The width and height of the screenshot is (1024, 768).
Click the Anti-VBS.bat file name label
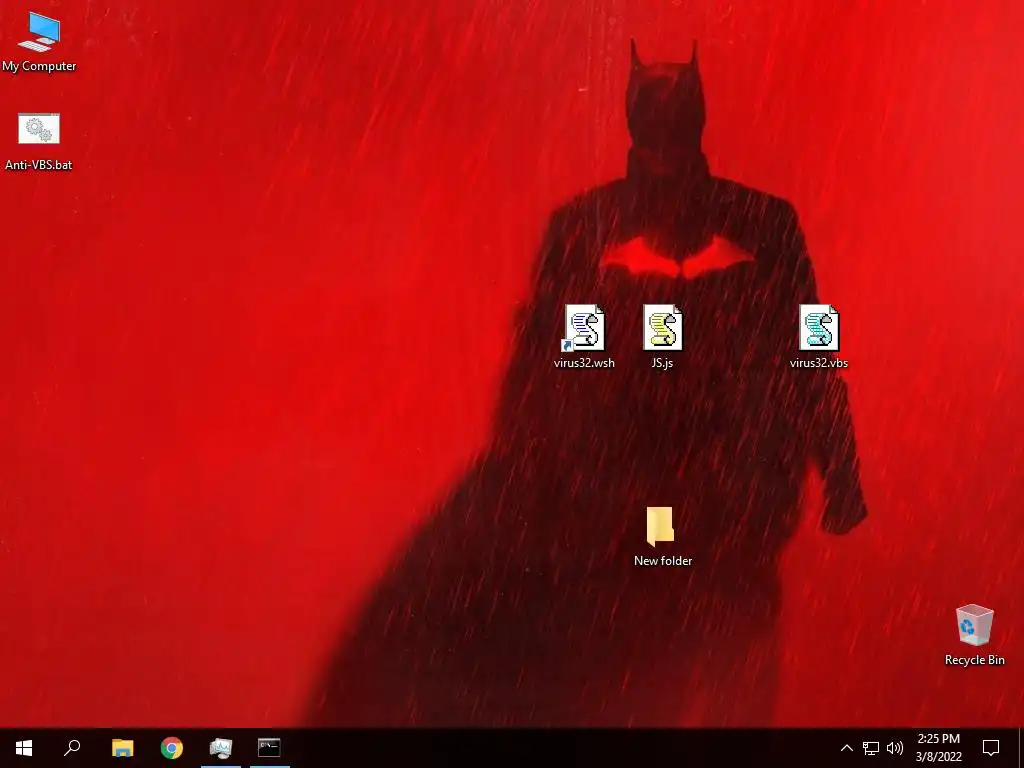coord(39,165)
